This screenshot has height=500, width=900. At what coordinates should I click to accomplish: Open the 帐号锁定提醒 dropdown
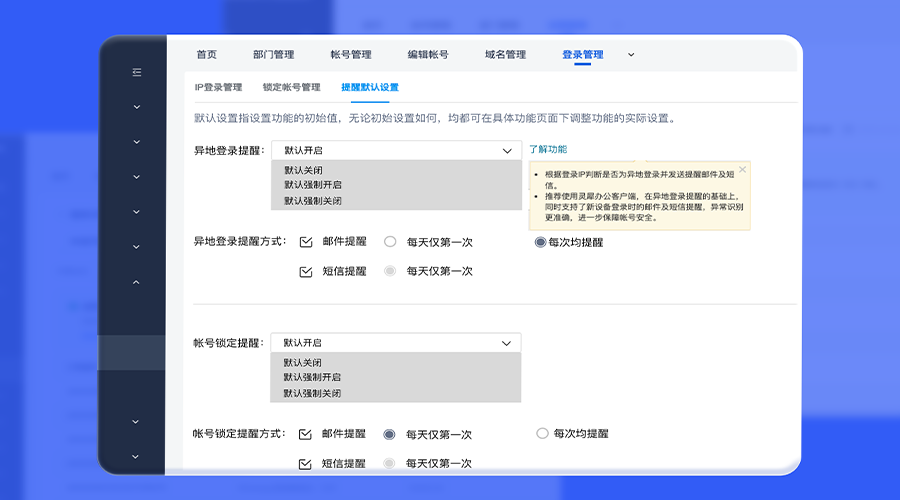pyautogui.click(x=396, y=343)
